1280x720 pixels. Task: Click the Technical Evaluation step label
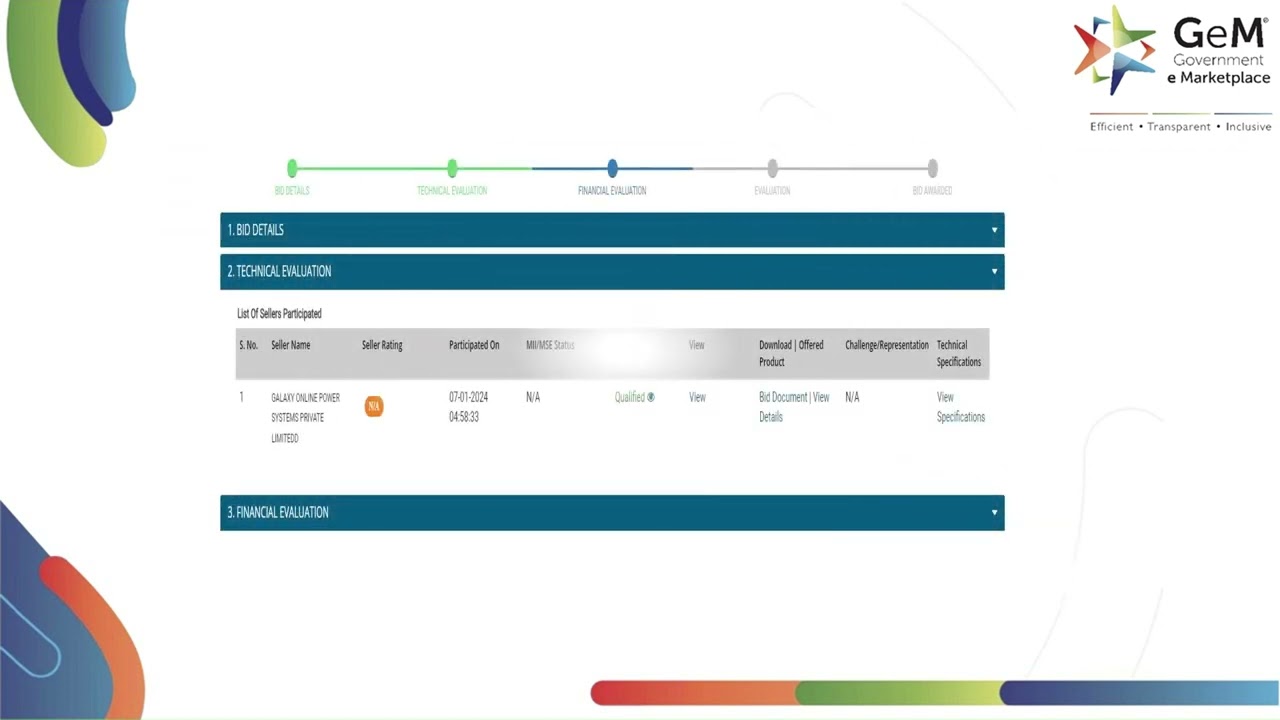point(452,190)
